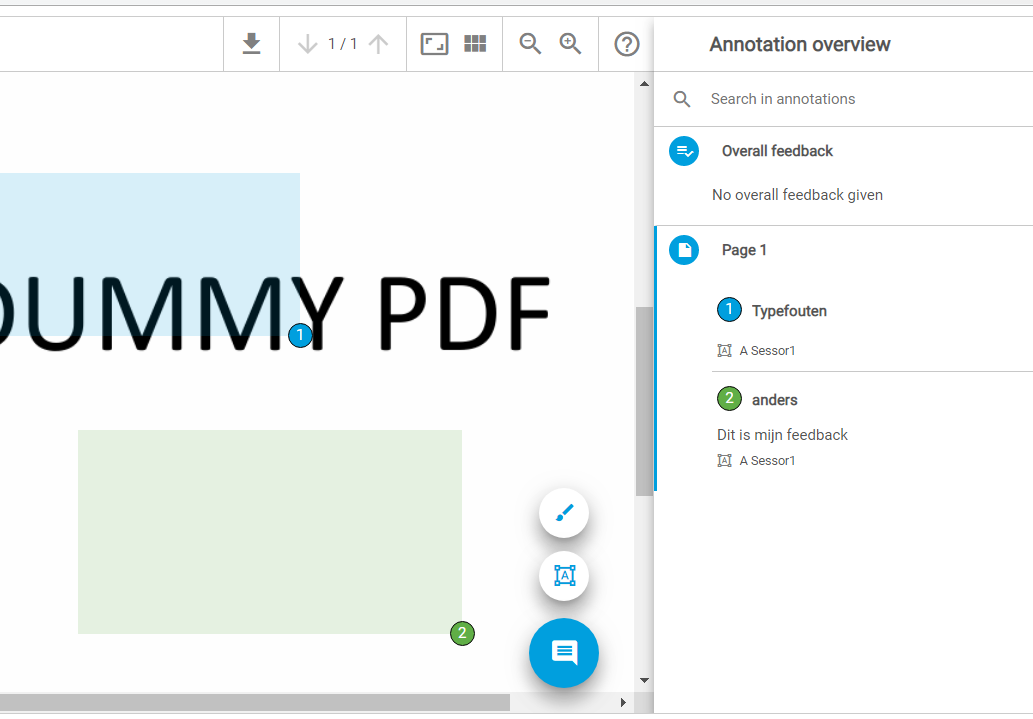Screen dimensions: 1033x719
Task: Click green annotation marker 2 on document
Action: tap(462, 633)
